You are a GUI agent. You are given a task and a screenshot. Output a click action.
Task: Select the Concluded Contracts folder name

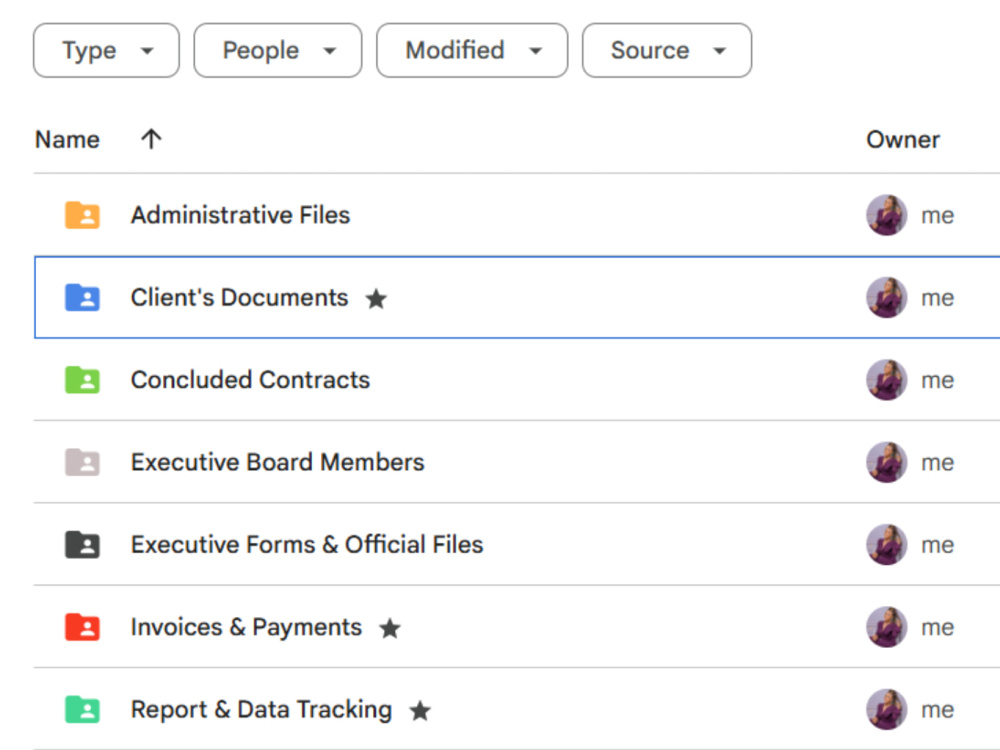click(250, 379)
